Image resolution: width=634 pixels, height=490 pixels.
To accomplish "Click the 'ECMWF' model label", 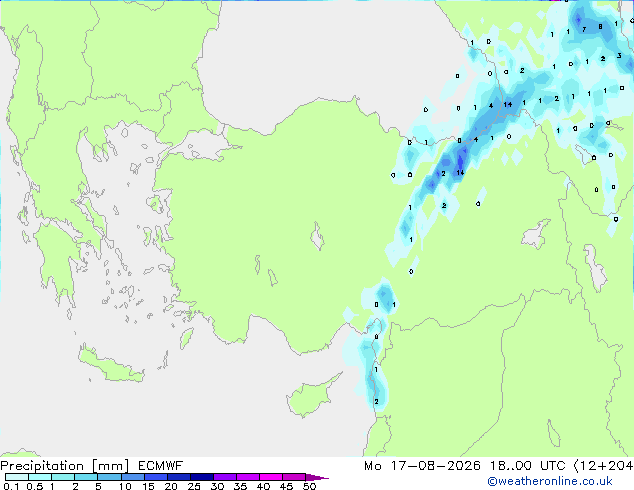I will point(161,466).
